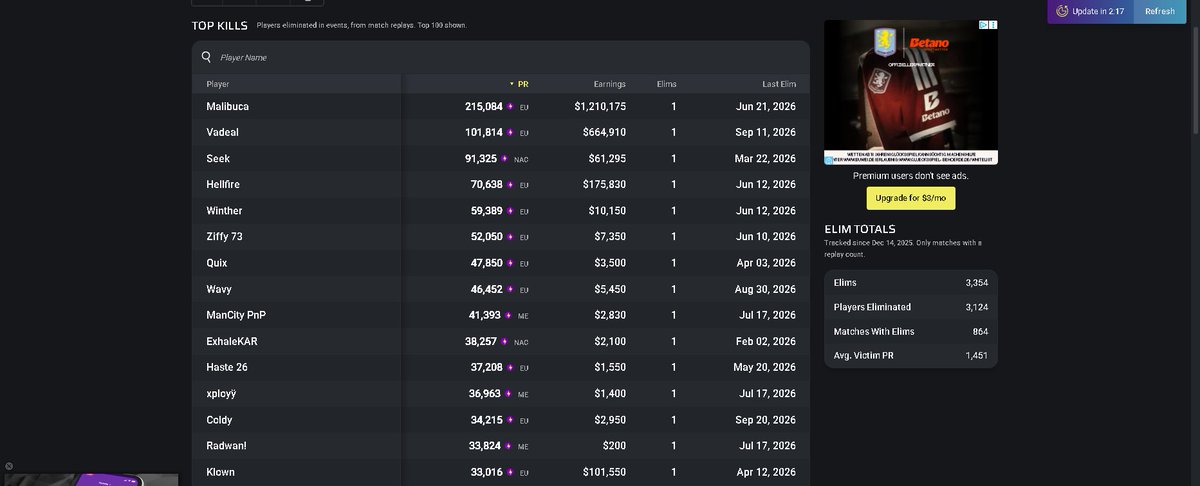Click the Elims total value 3,354
Screen dimensions: 1200x486
click(x=976, y=283)
